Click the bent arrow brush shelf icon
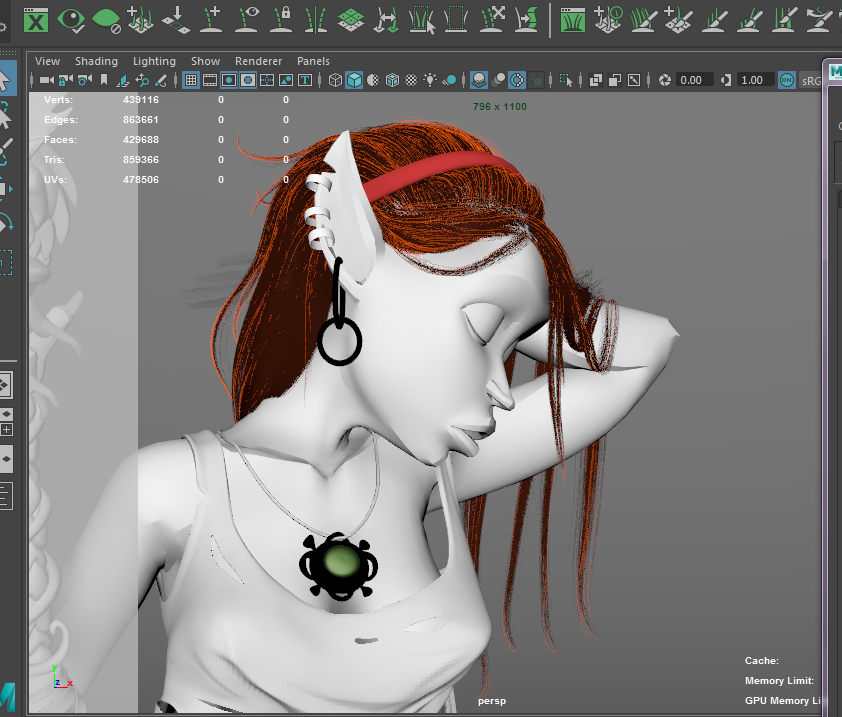 (818, 20)
